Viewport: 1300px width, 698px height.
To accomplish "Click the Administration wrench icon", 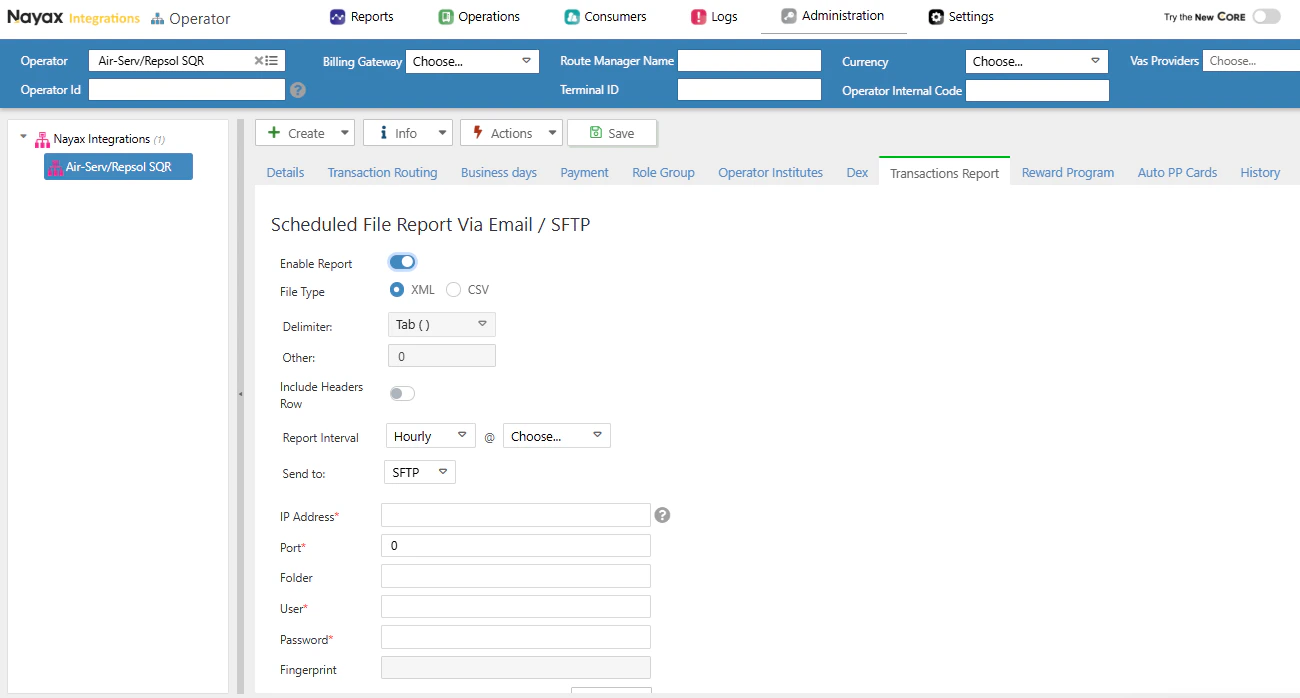I will tap(789, 16).
